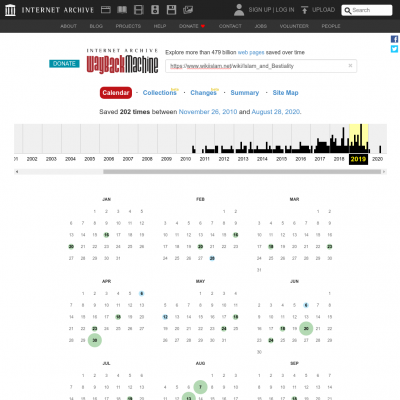Switch to the Collections tab

[159, 93]
